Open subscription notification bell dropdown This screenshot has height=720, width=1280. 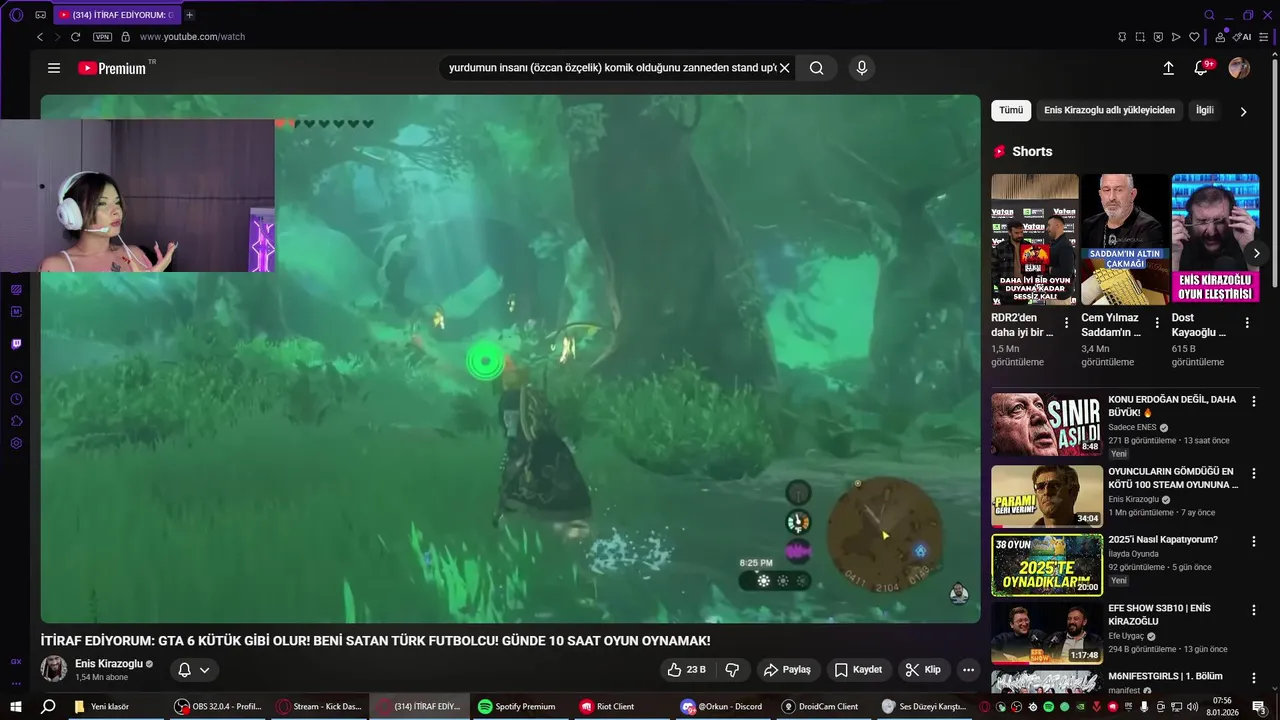click(x=193, y=670)
